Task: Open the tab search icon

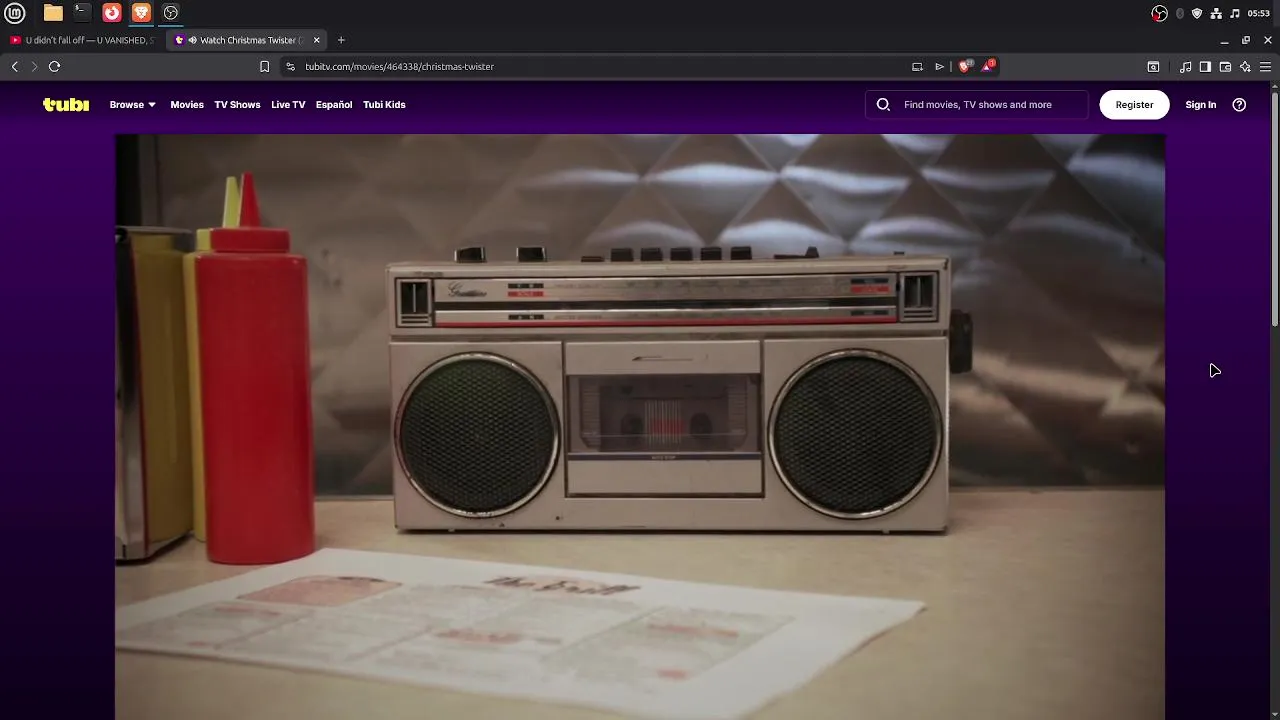Action: click(x=1153, y=66)
